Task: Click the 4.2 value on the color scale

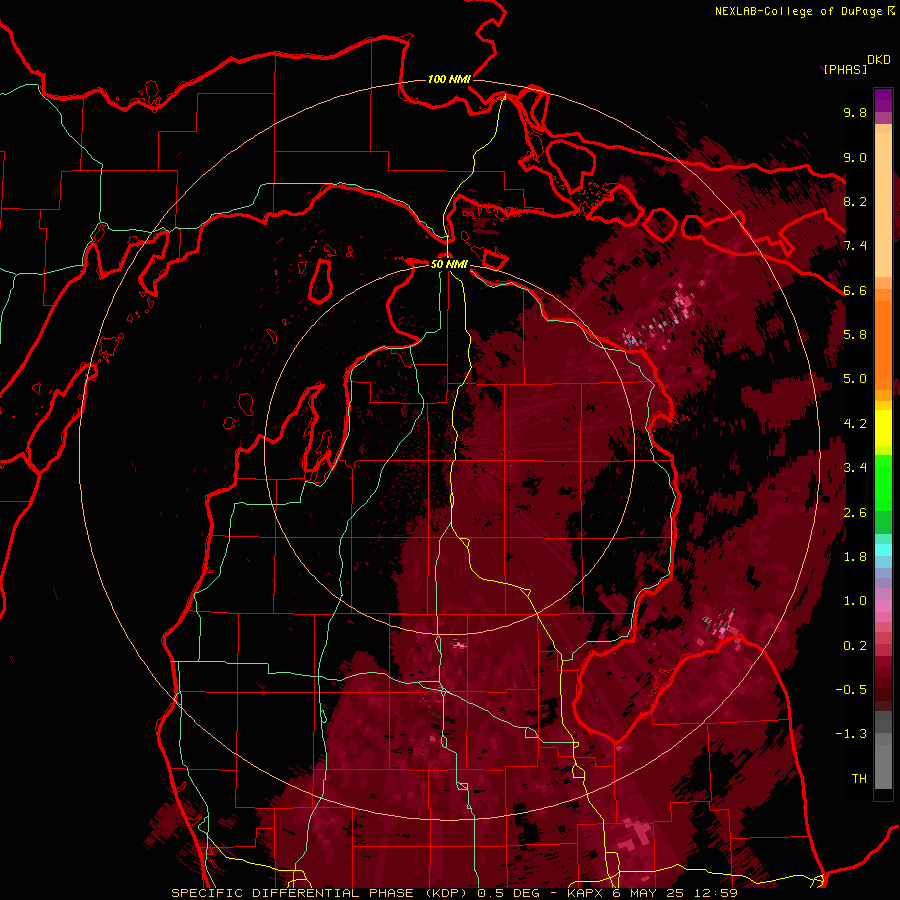Action: [855, 424]
